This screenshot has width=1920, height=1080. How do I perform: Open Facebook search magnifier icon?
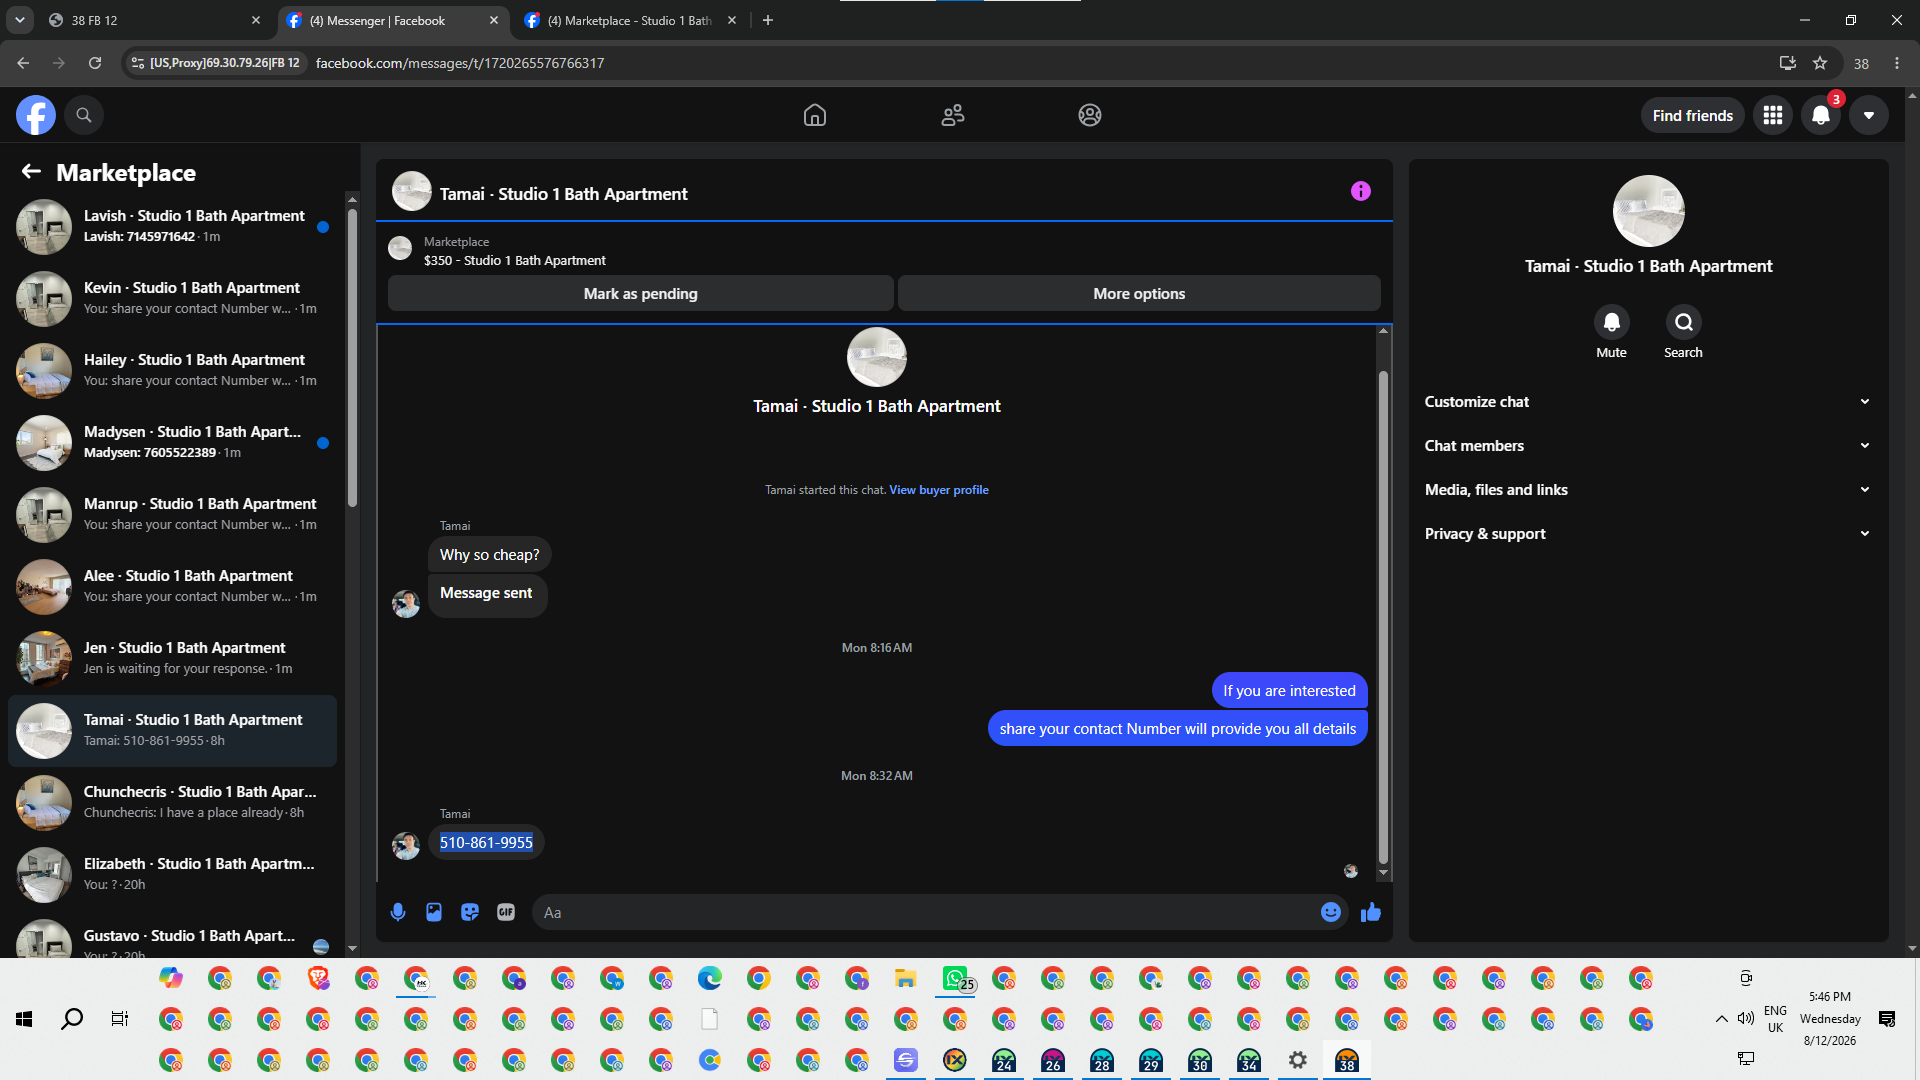coord(84,115)
